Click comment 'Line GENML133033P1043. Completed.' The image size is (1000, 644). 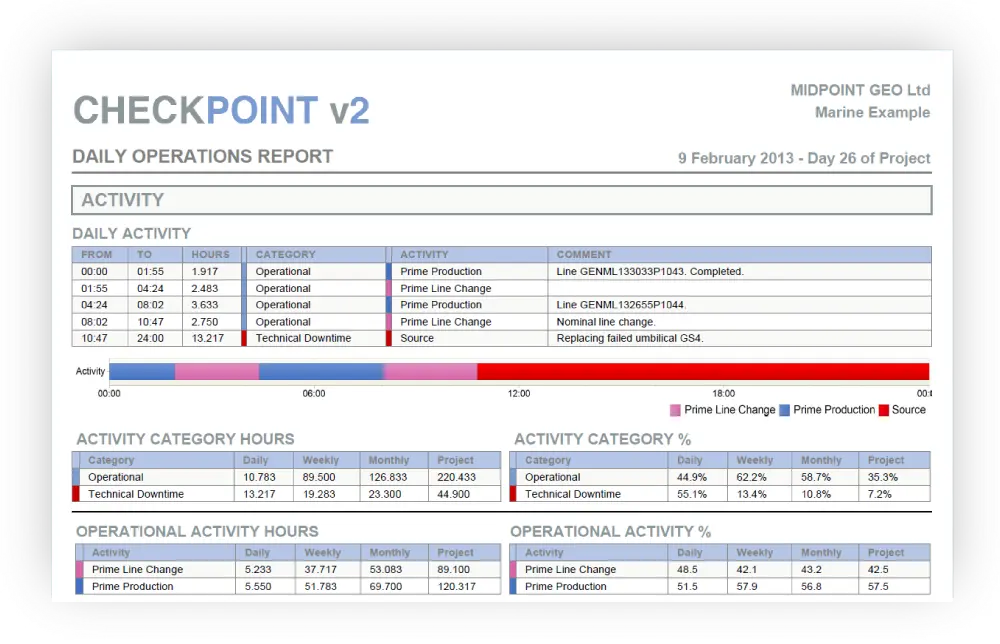coord(650,272)
